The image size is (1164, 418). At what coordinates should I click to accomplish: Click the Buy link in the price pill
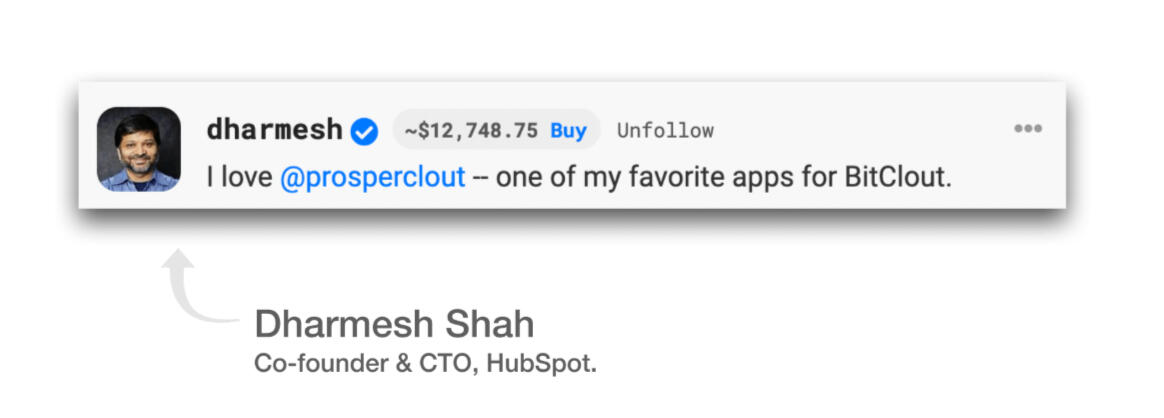point(568,130)
